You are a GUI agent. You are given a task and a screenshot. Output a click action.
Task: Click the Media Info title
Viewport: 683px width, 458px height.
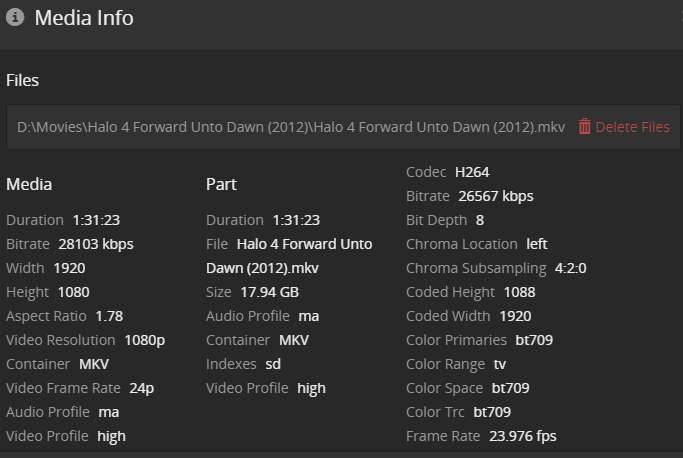pos(84,18)
